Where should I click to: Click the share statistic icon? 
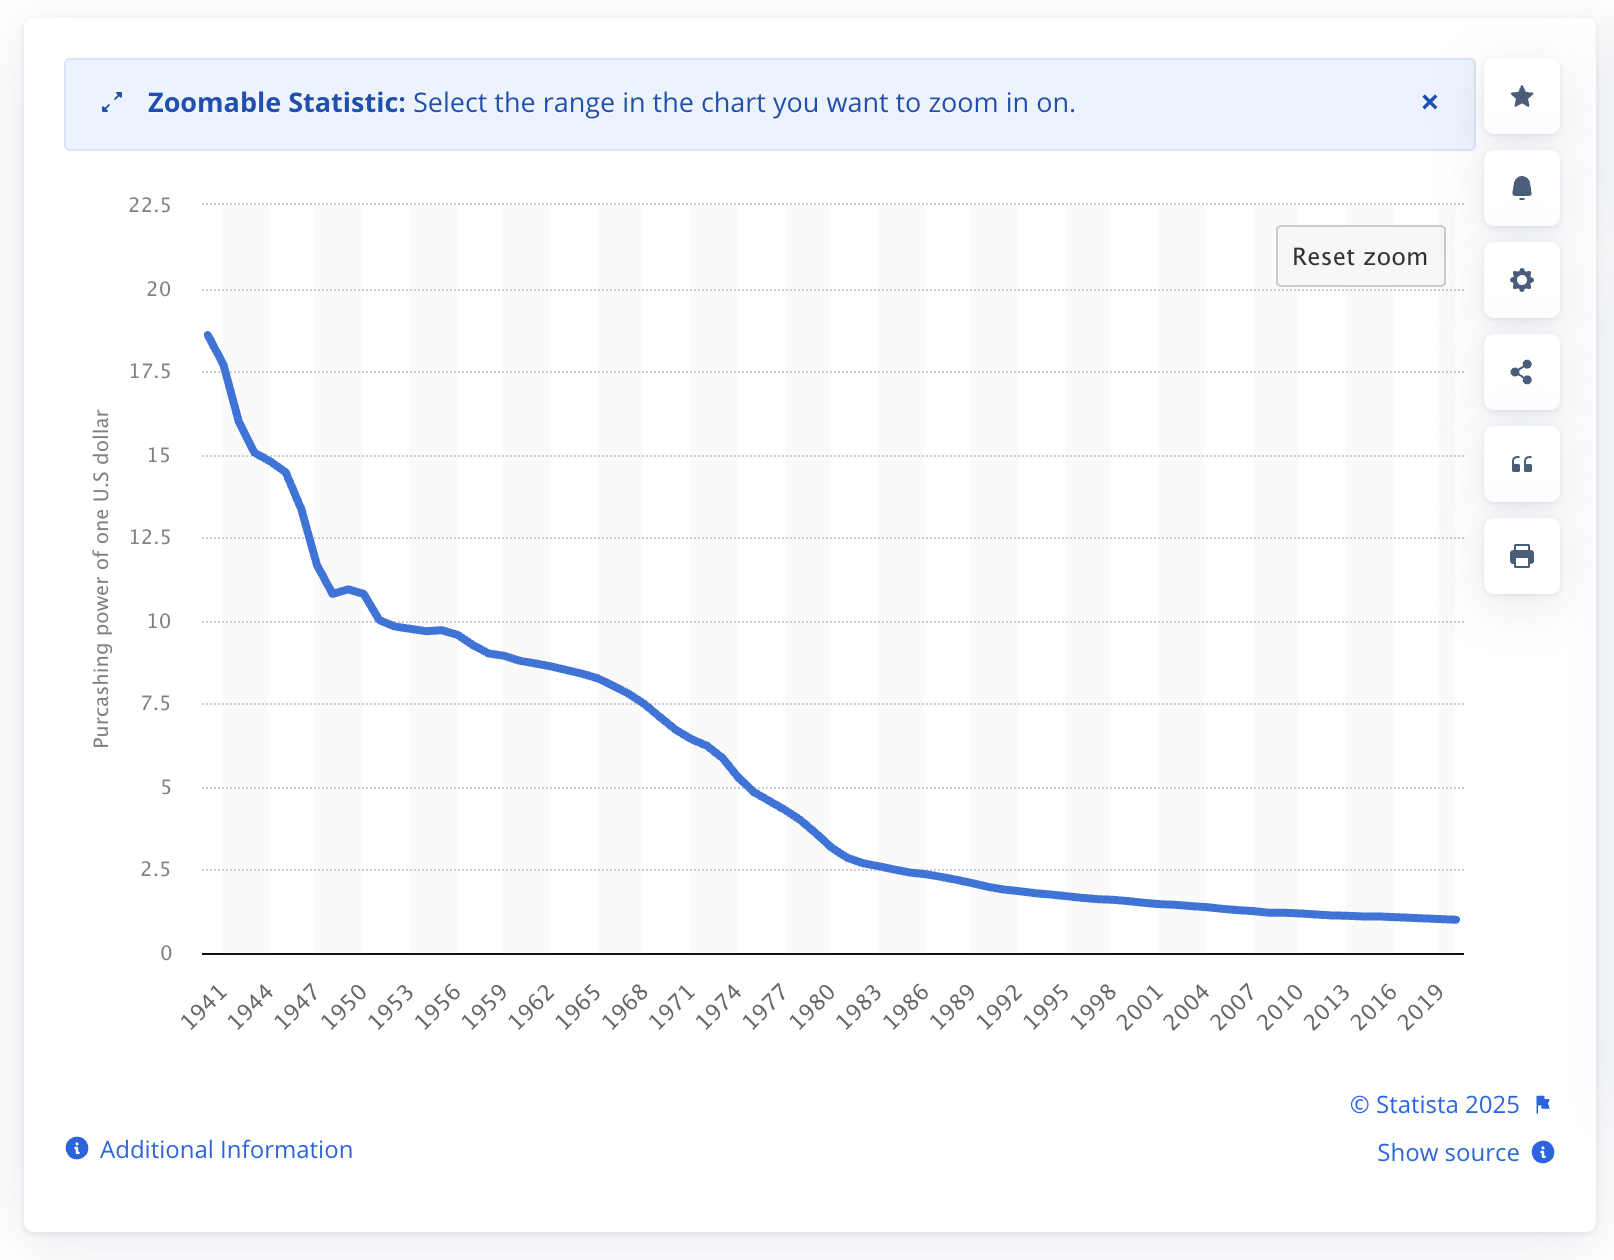(x=1521, y=372)
